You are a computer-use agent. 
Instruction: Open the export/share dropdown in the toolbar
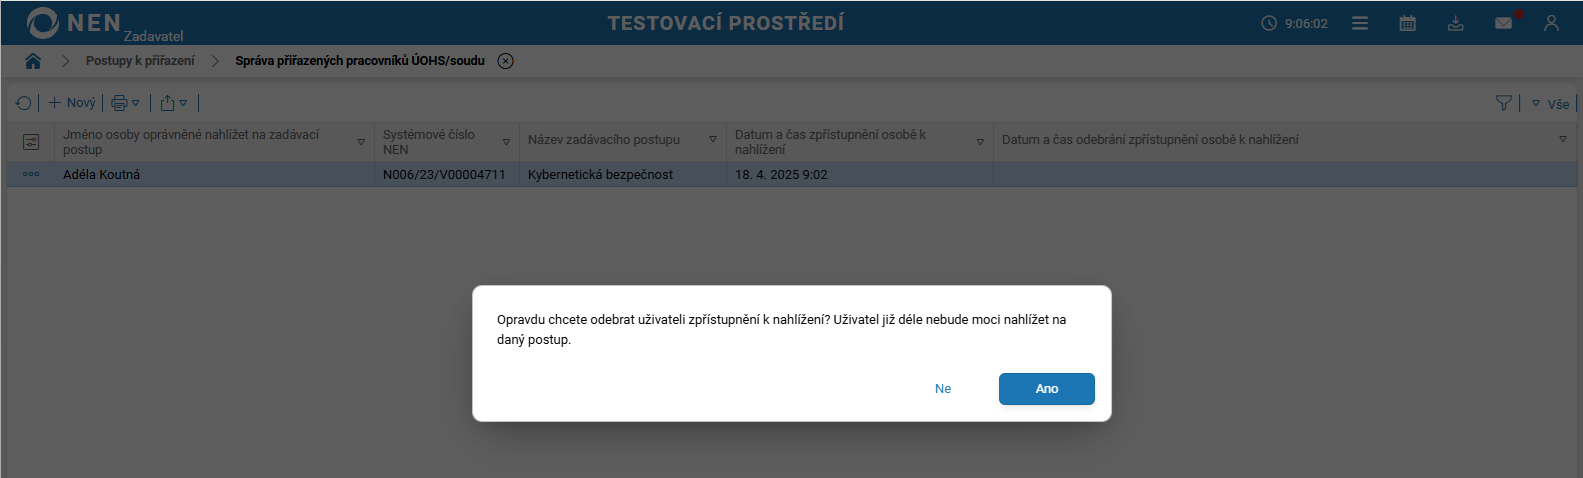173,103
